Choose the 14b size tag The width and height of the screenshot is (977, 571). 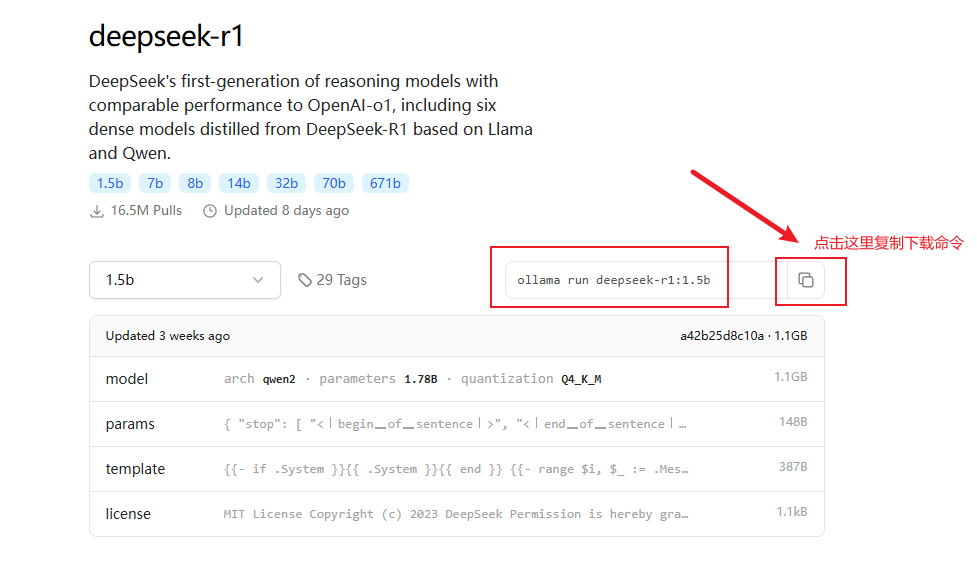coord(239,183)
